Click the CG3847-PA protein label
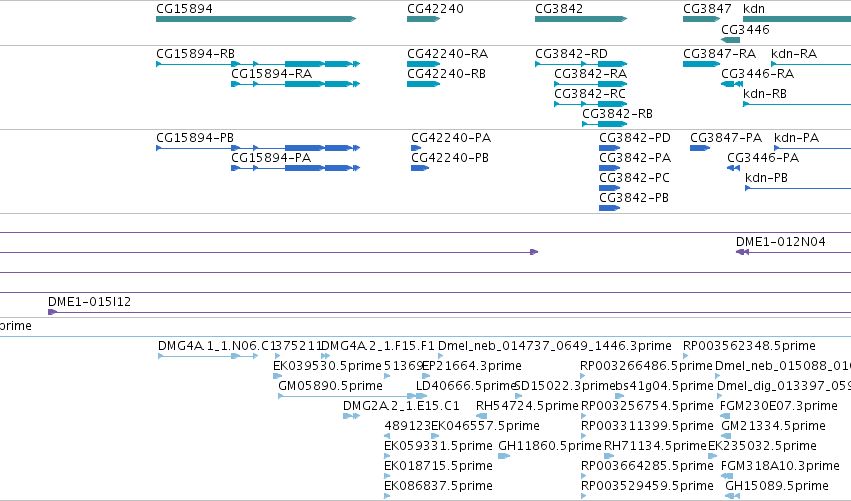 click(x=726, y=138)
